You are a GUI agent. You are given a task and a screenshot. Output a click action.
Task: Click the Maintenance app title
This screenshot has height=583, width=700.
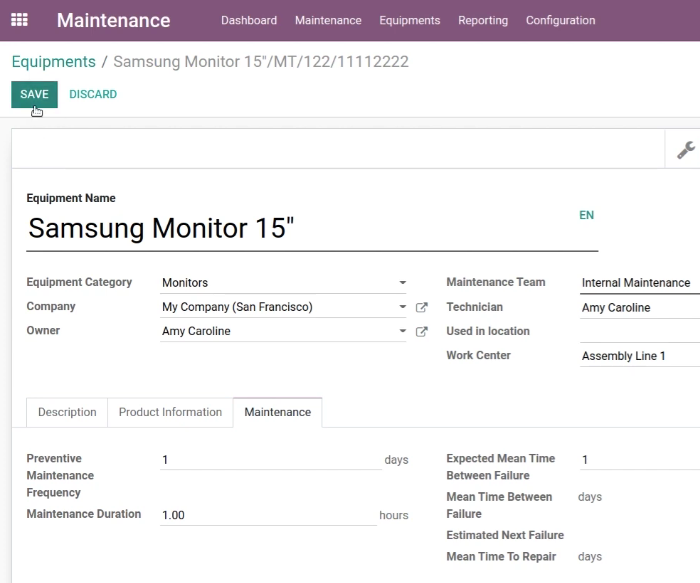(113, 20)
